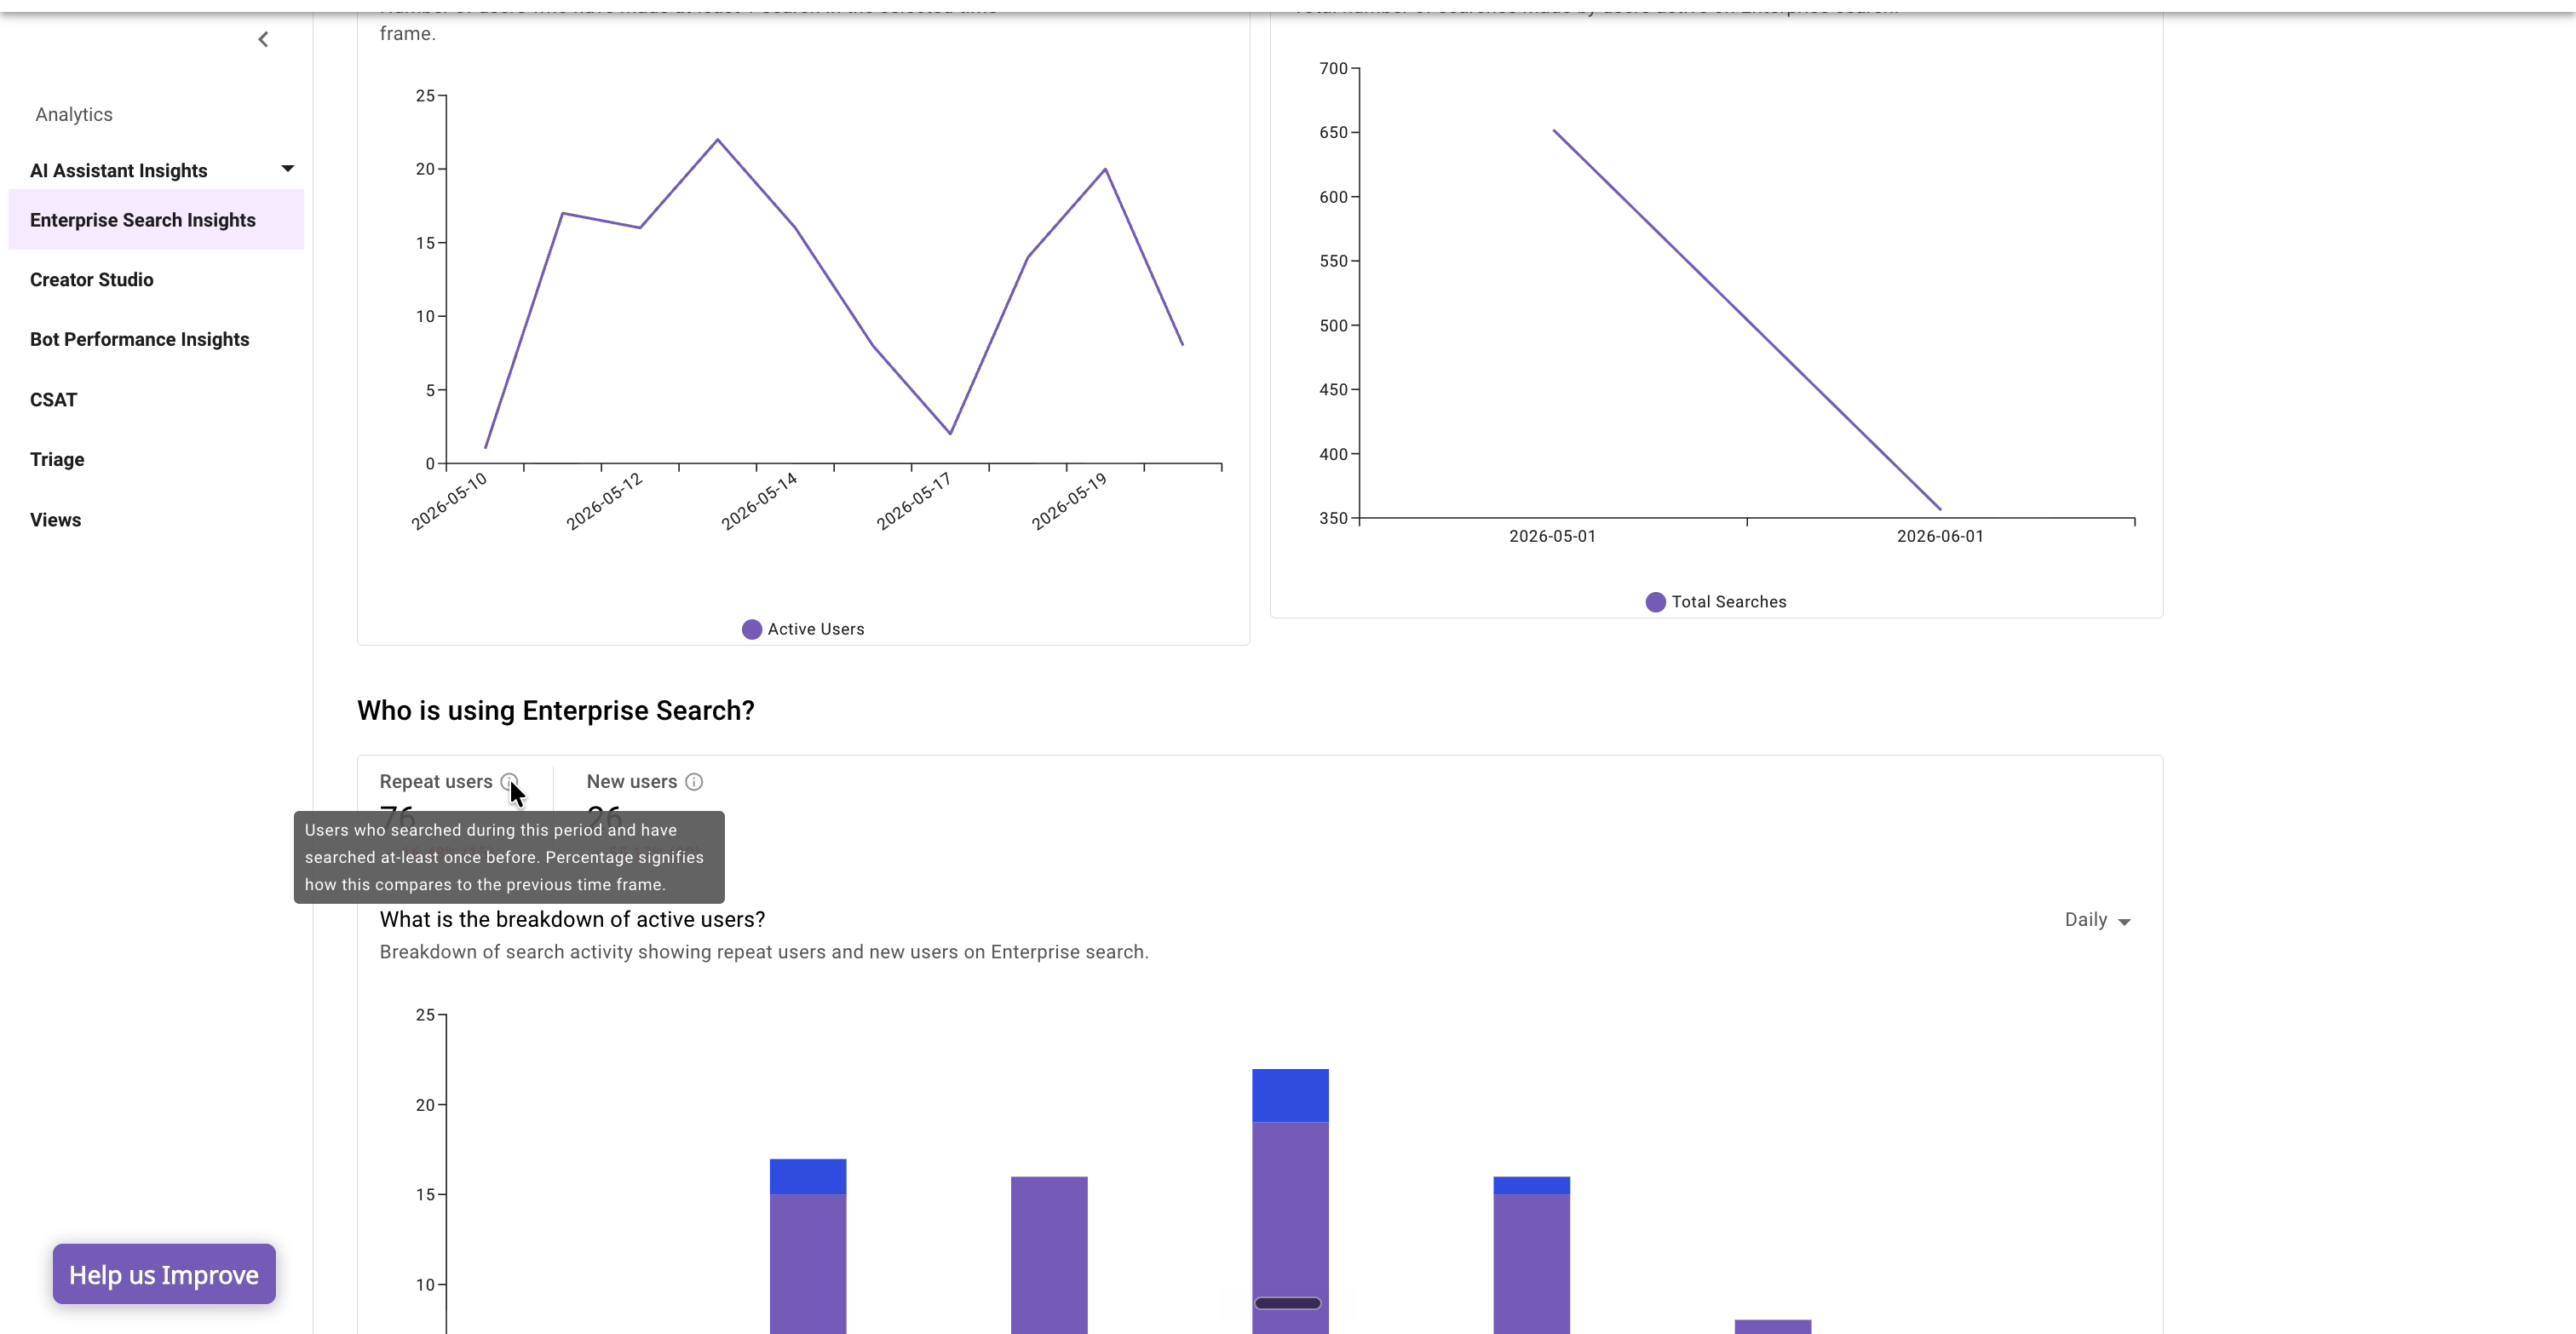
Task: Click the 2026-05-10 axis label
Action: [x=449, y=501]
